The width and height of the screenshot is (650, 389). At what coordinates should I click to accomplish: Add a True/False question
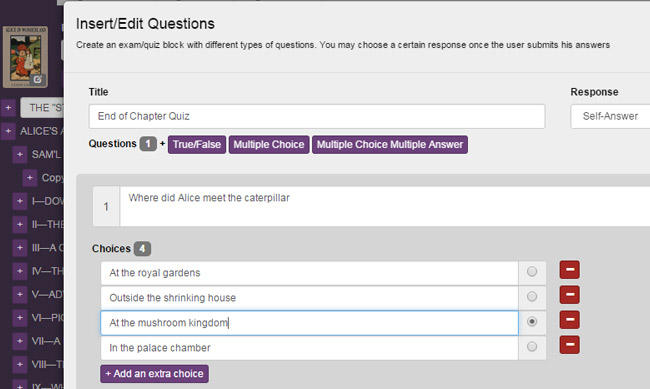point(197,145)
